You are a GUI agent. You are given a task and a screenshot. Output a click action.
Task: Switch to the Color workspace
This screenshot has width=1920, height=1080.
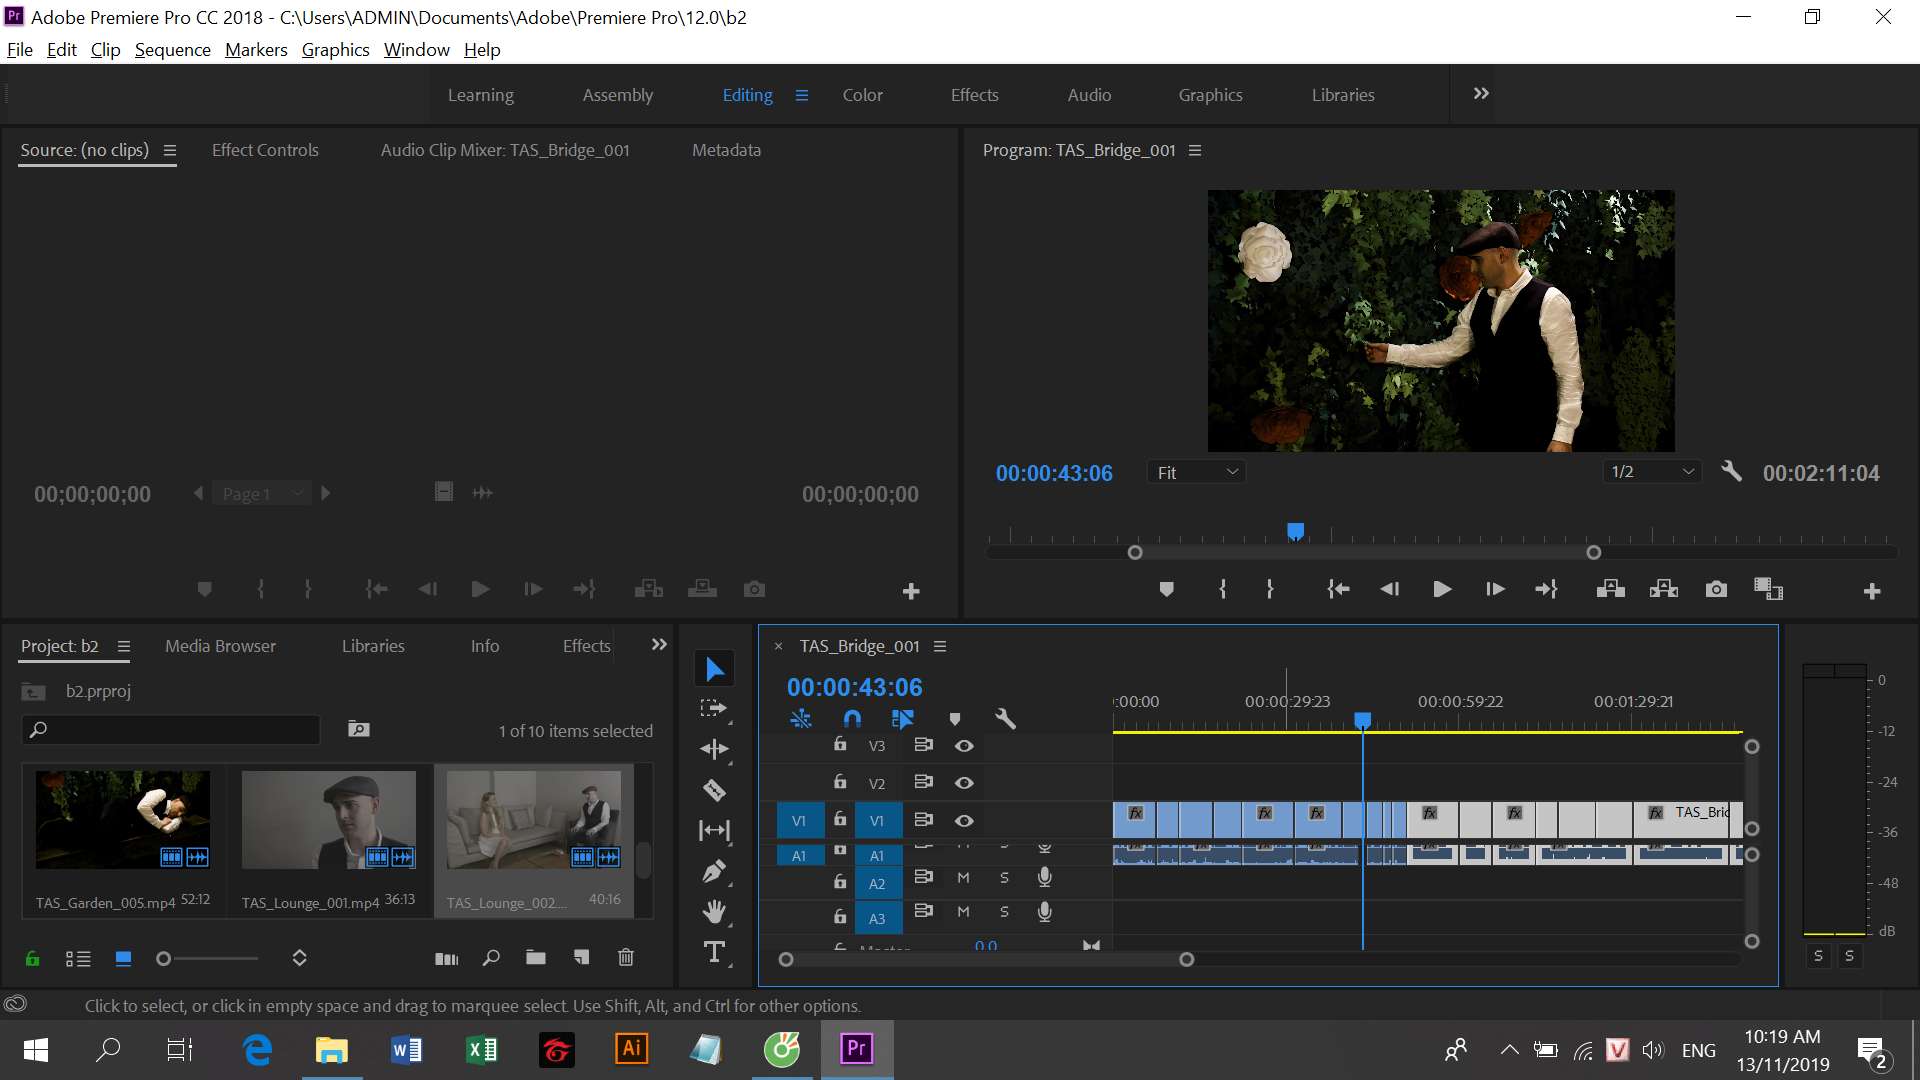pos(862,95)
